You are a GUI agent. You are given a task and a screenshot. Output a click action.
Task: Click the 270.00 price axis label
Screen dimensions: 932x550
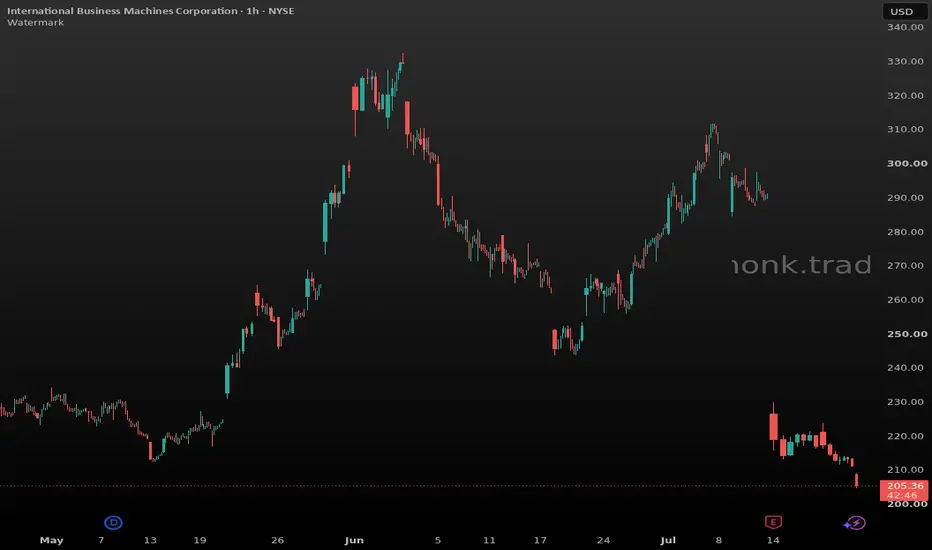905,266
